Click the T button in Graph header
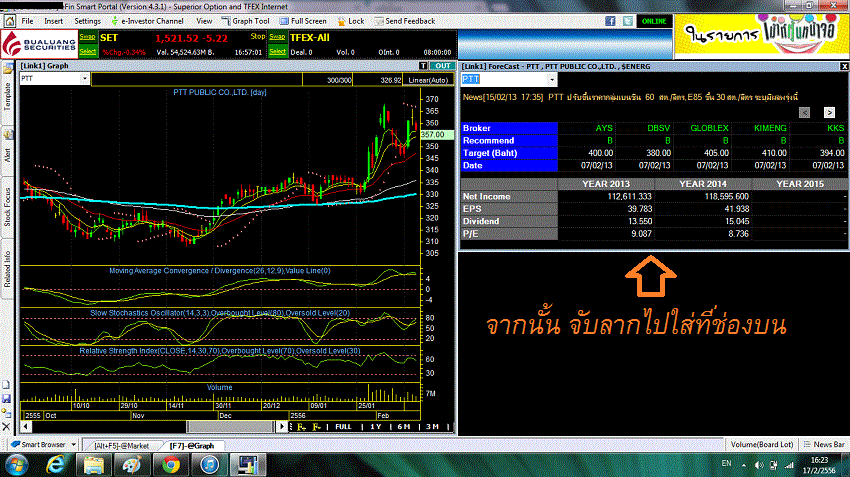 (x=423, y=66)
